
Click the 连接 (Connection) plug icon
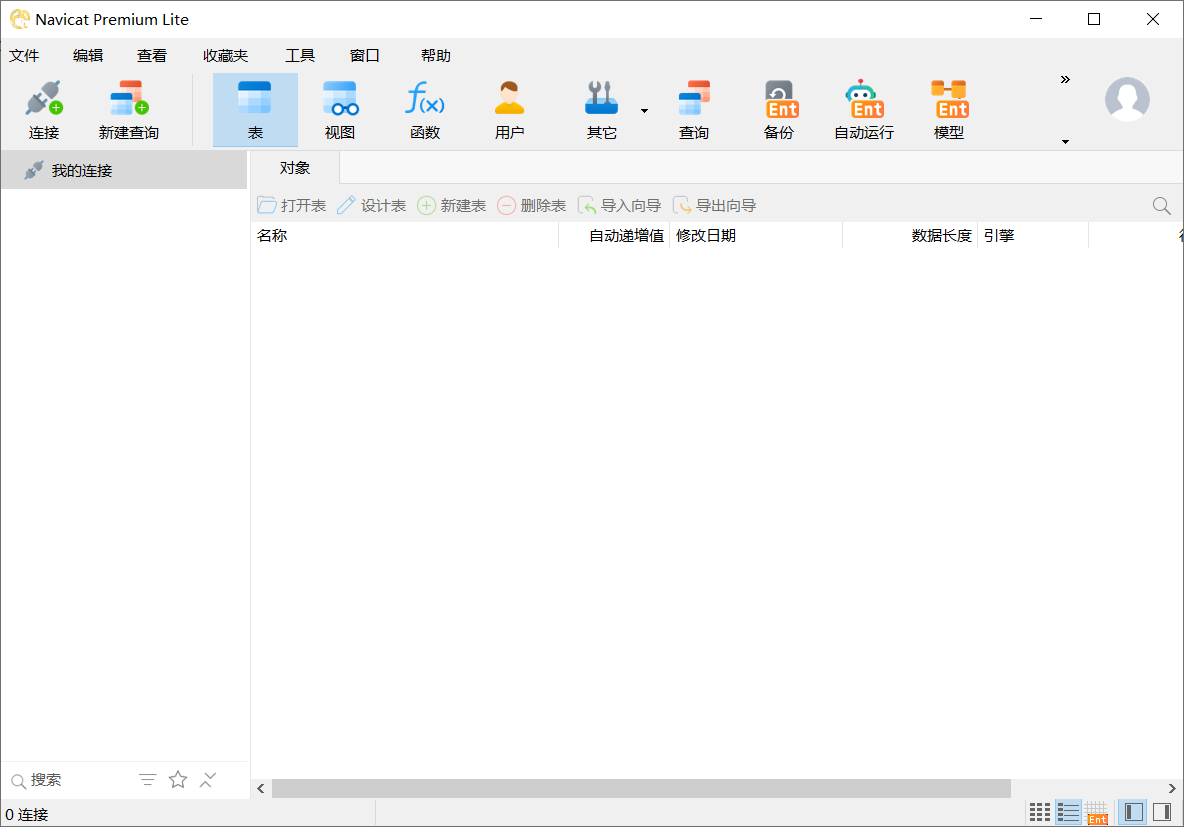point(43,100)
